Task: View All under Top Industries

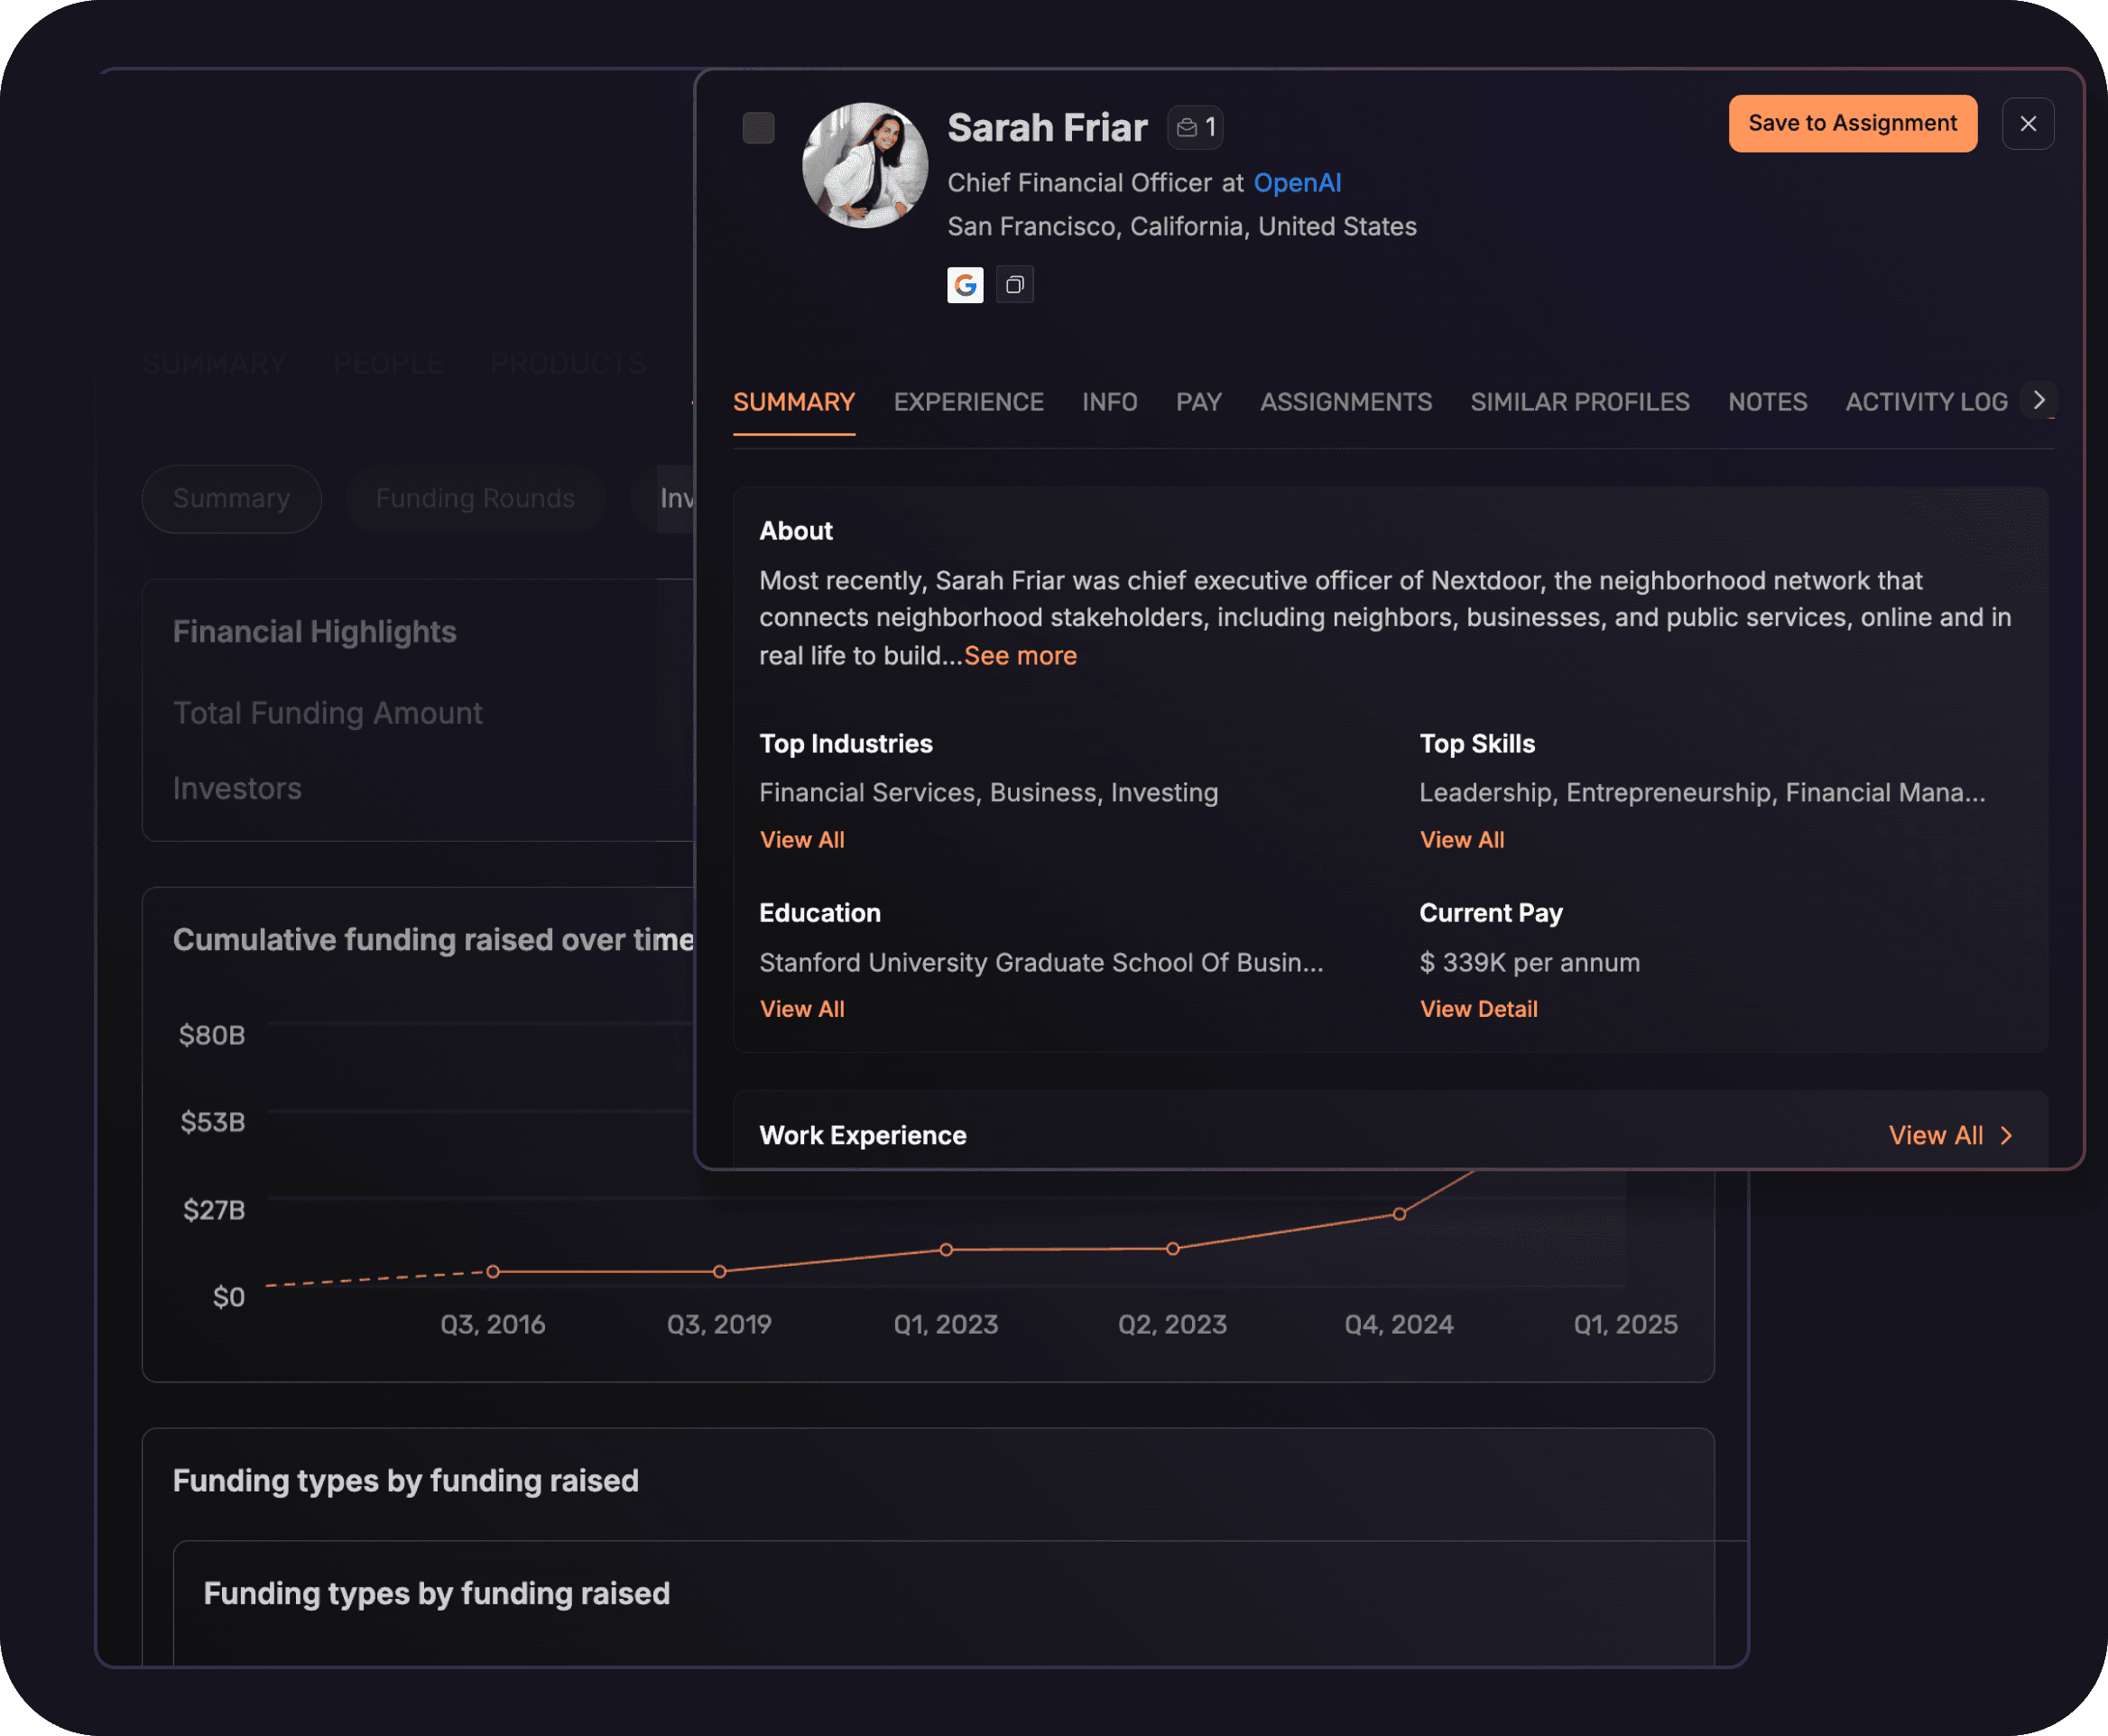Action: [802, 840]
